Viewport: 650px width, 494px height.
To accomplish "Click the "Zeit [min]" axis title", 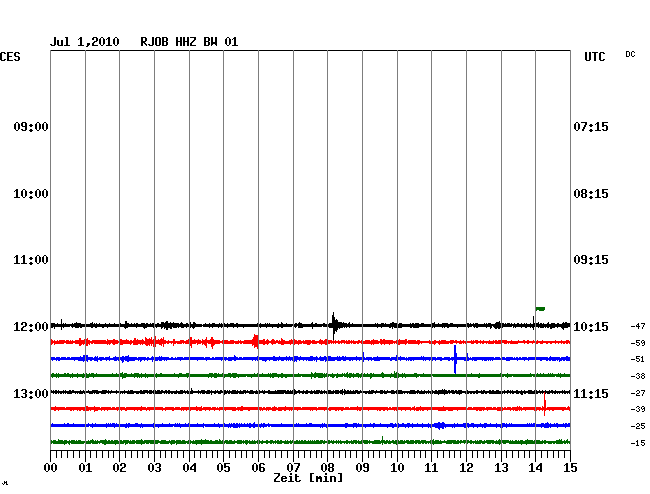I will (x=308, y=478).
